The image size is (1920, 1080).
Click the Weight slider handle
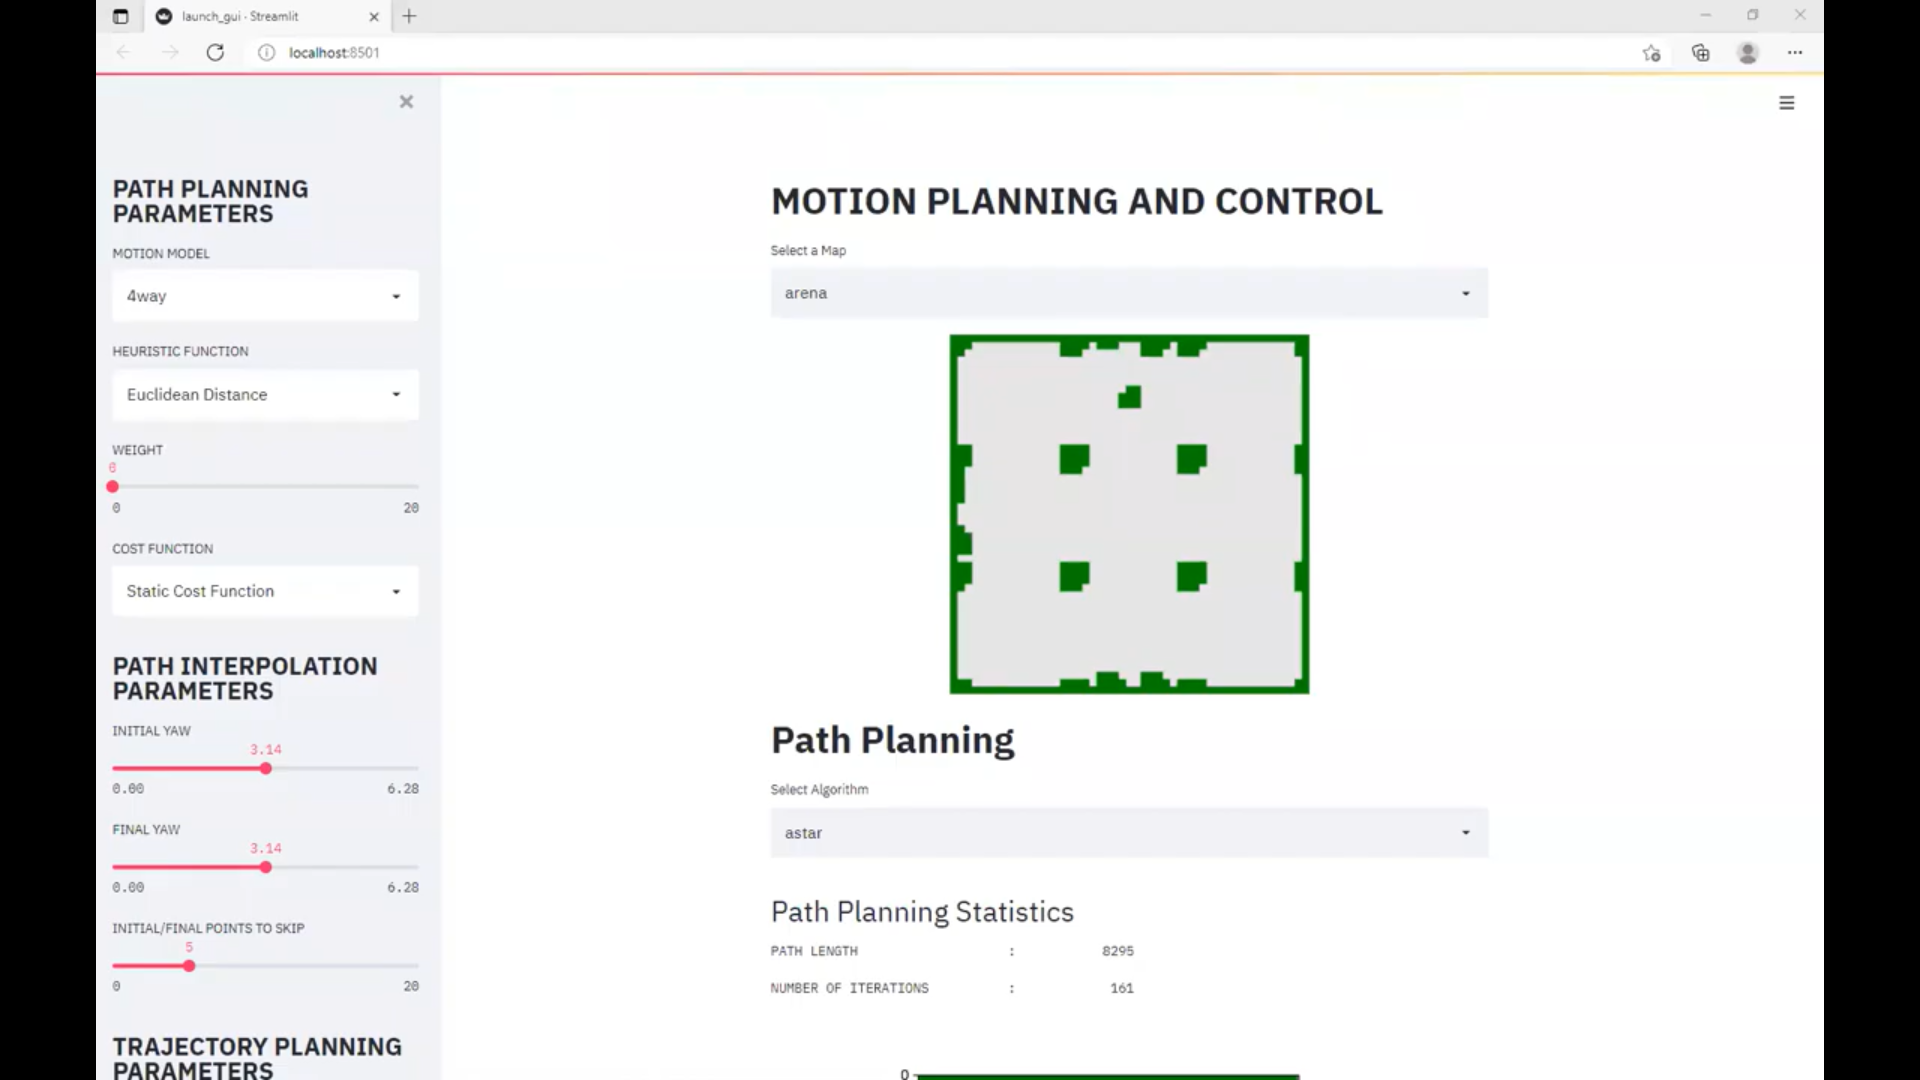(x=113, y=487)
